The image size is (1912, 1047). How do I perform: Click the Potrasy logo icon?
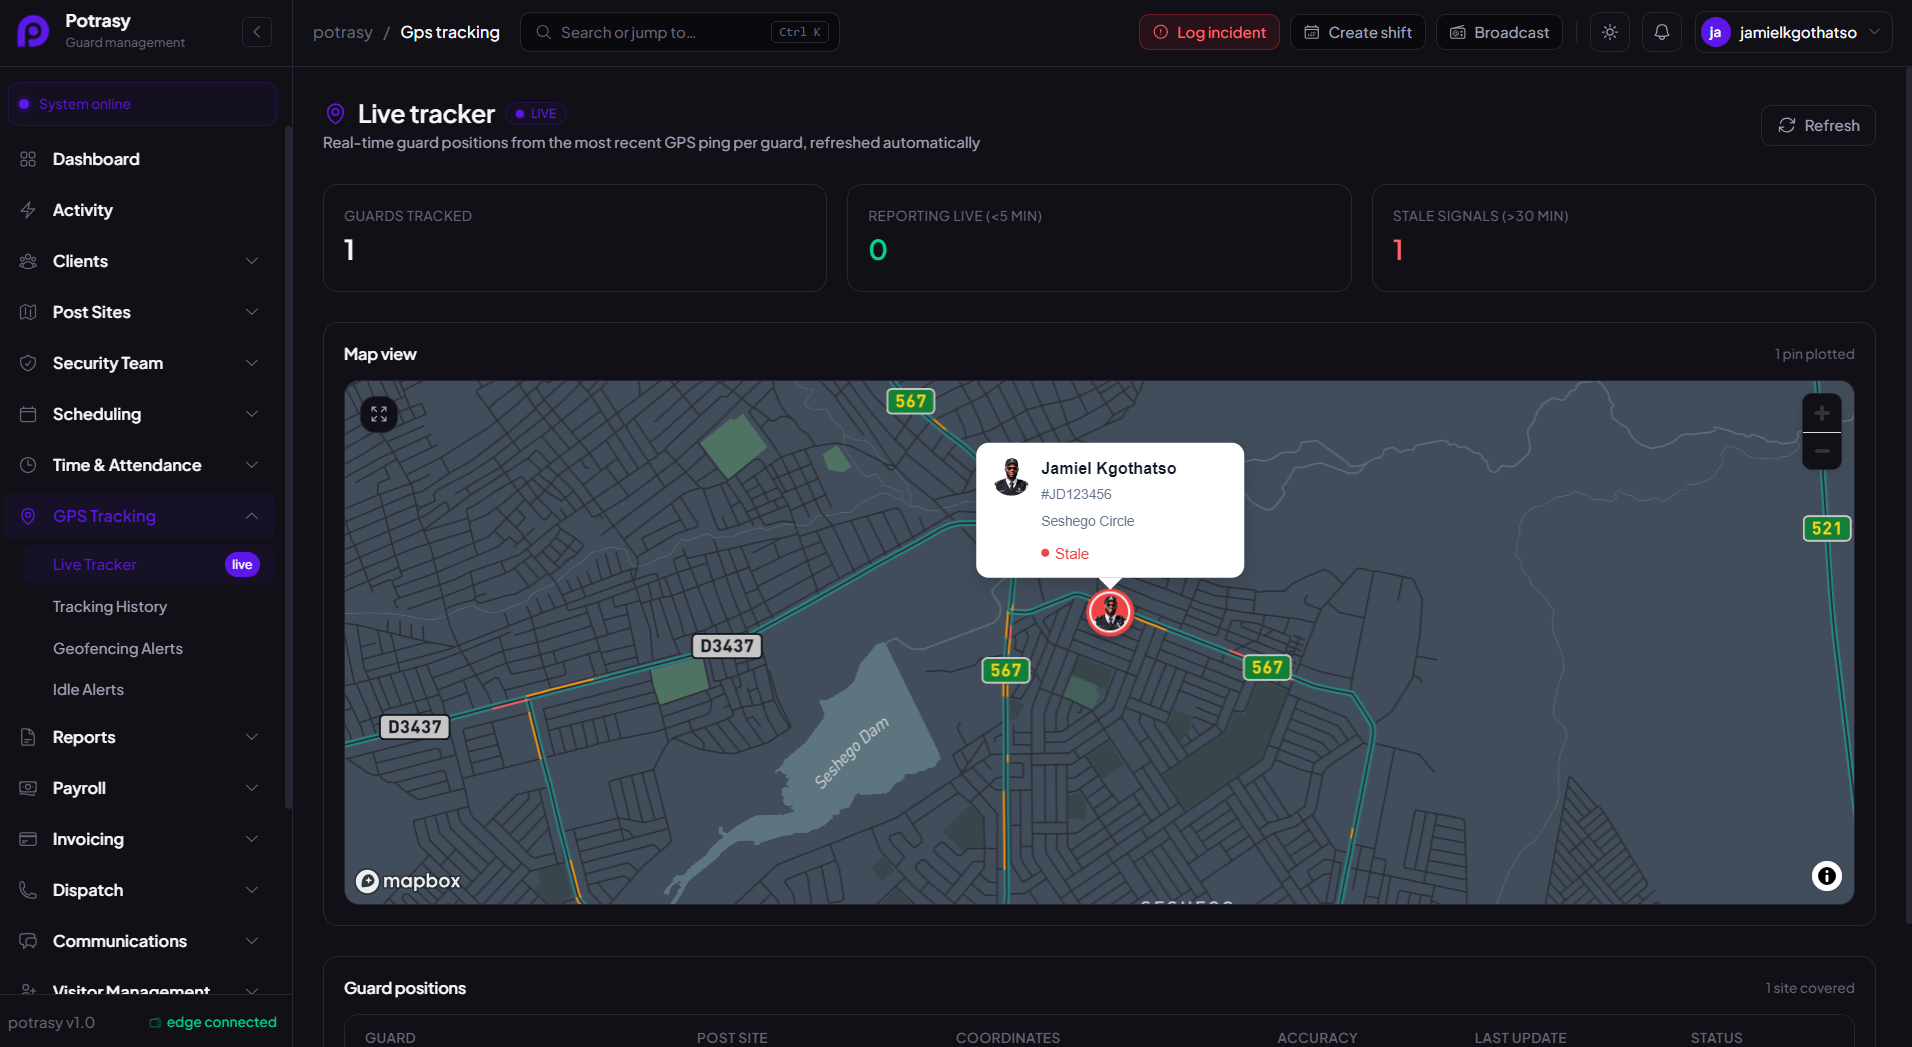33,31
